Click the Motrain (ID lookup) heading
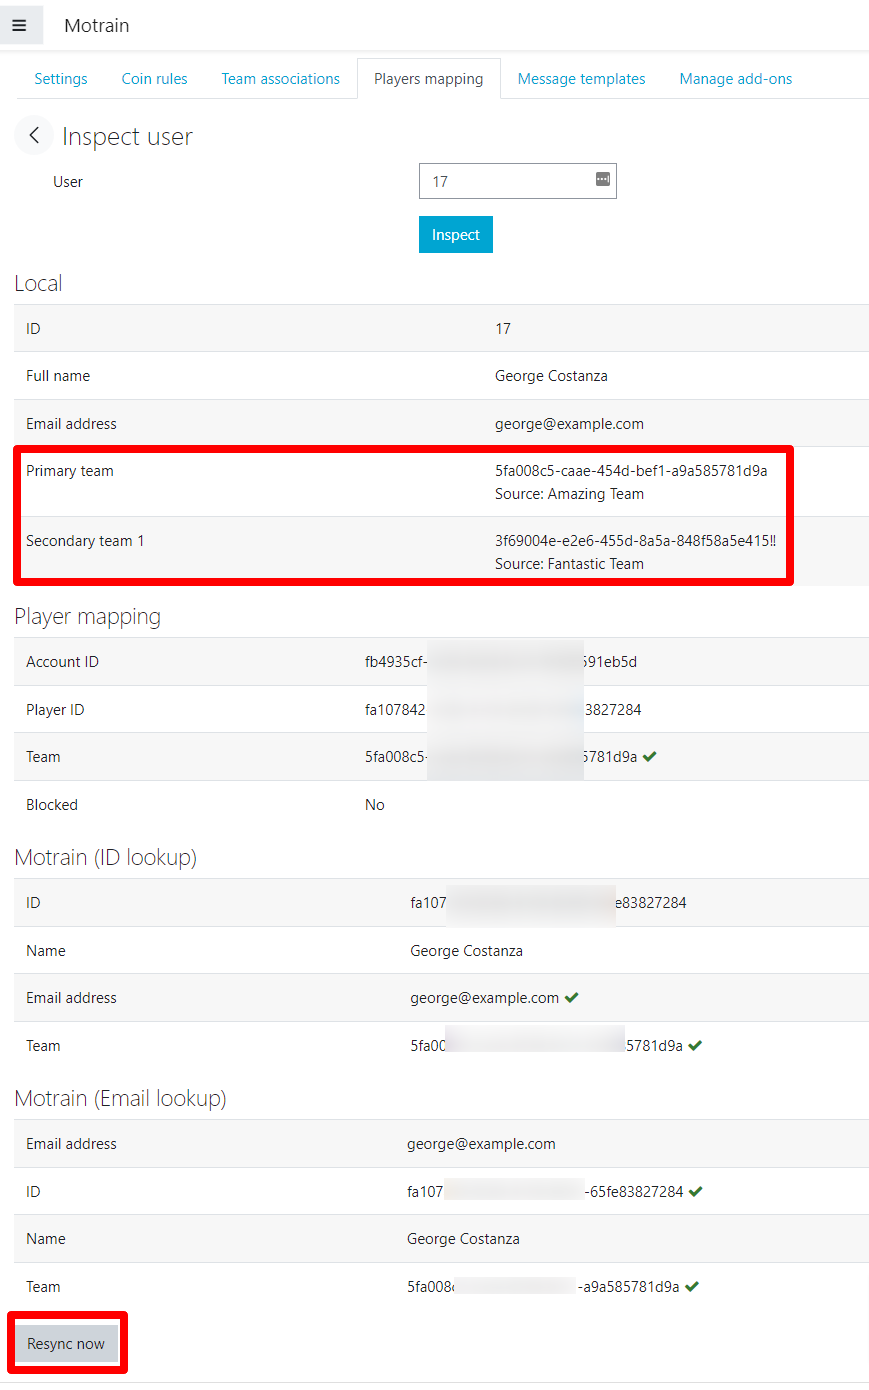Viewport: 869px width, 1390px height. point(105,858)
